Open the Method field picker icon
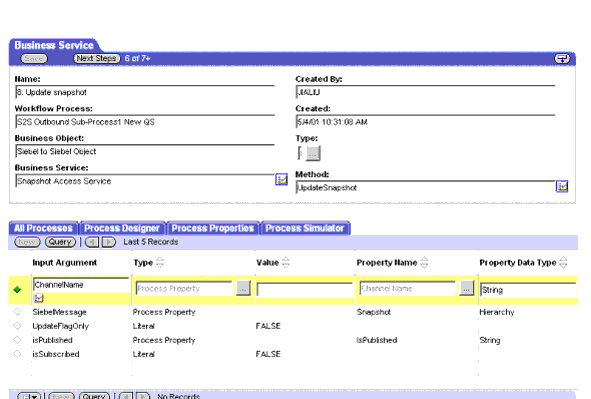The image size is (591, 399). [x=562, y=186]
